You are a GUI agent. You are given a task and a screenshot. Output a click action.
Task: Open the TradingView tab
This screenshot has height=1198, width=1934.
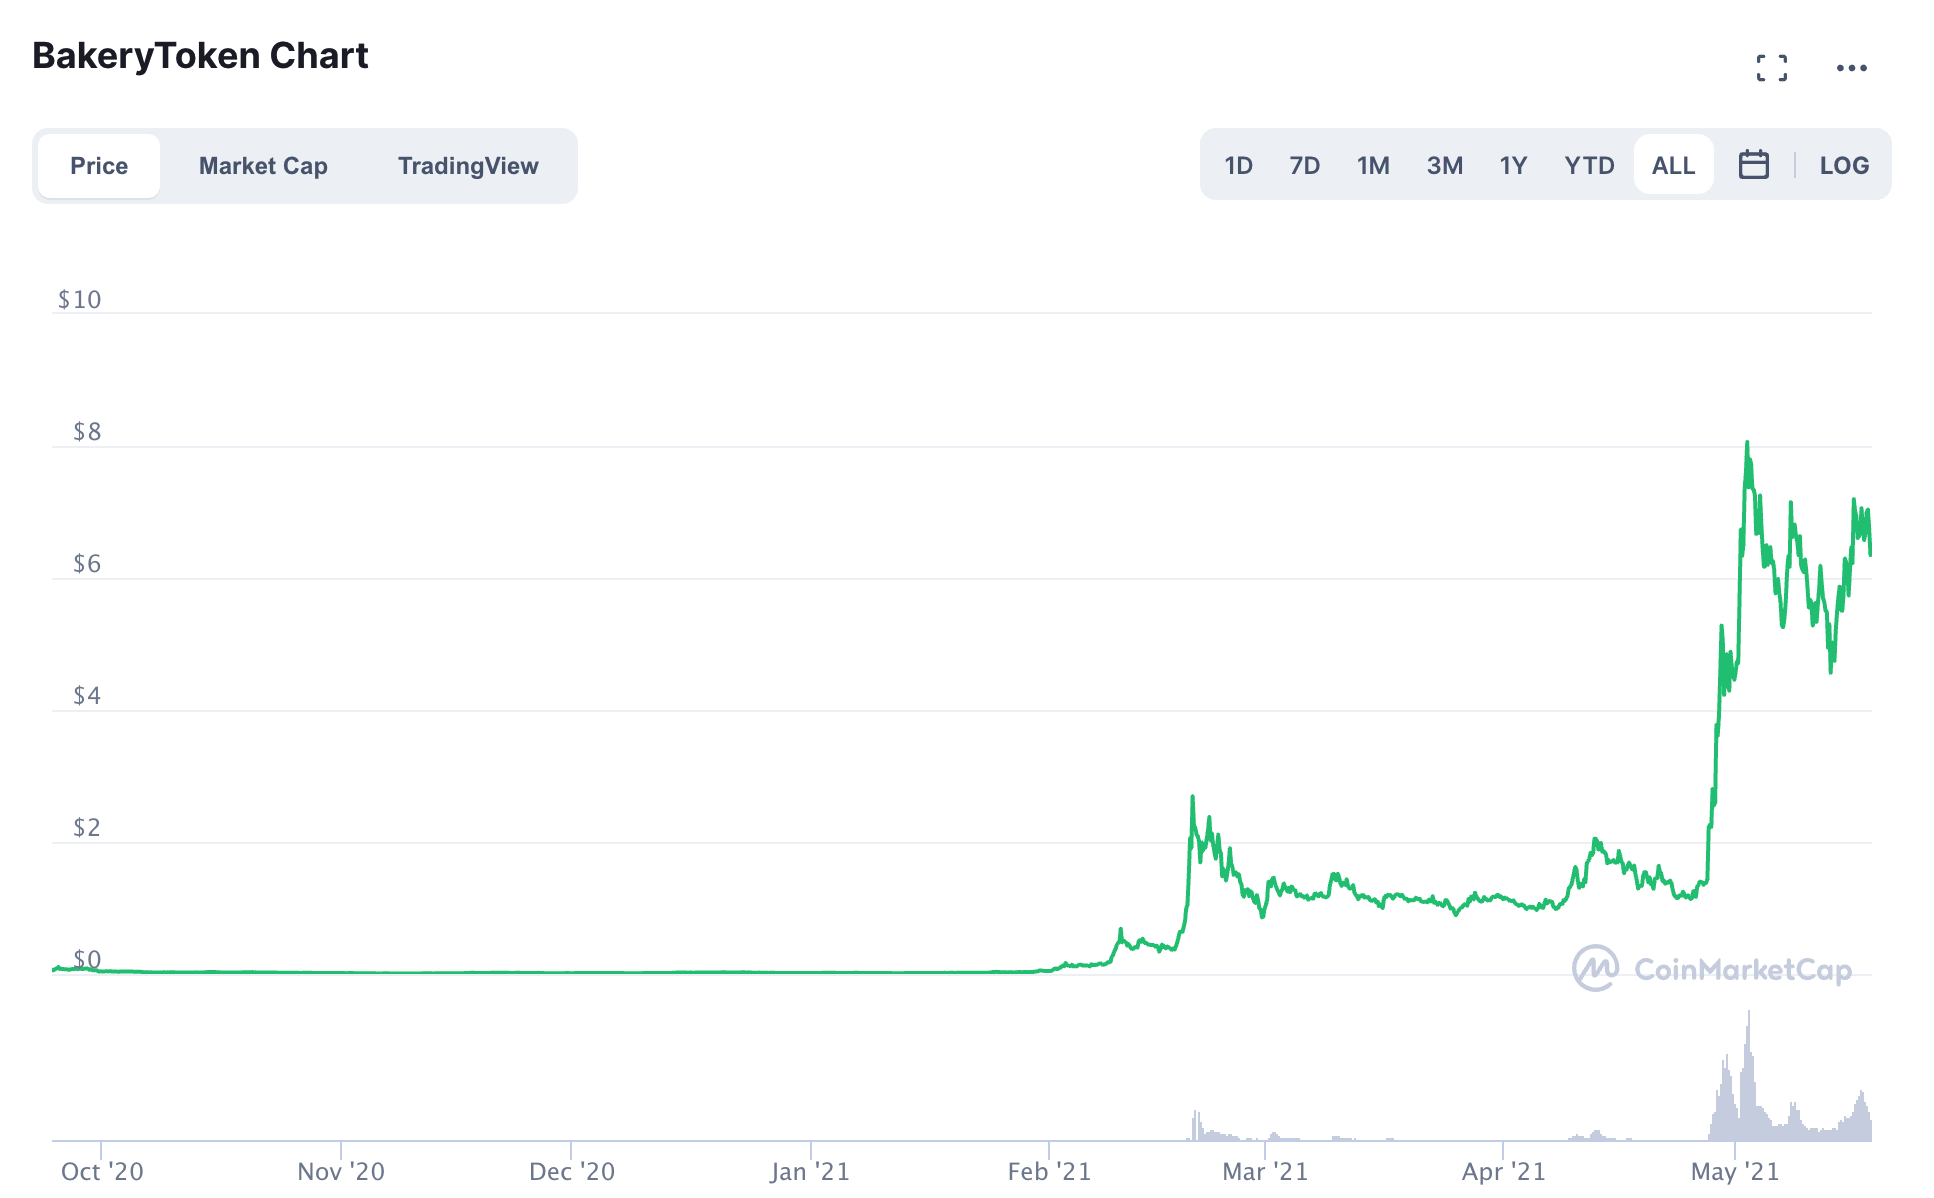pos(468,166)
